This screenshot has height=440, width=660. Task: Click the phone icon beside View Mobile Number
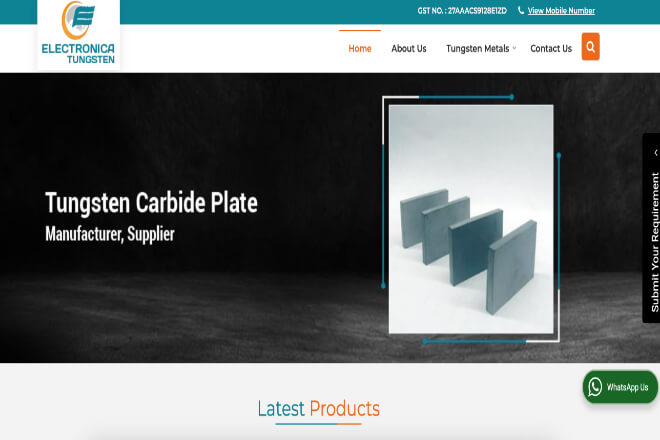tap(521, 11)
